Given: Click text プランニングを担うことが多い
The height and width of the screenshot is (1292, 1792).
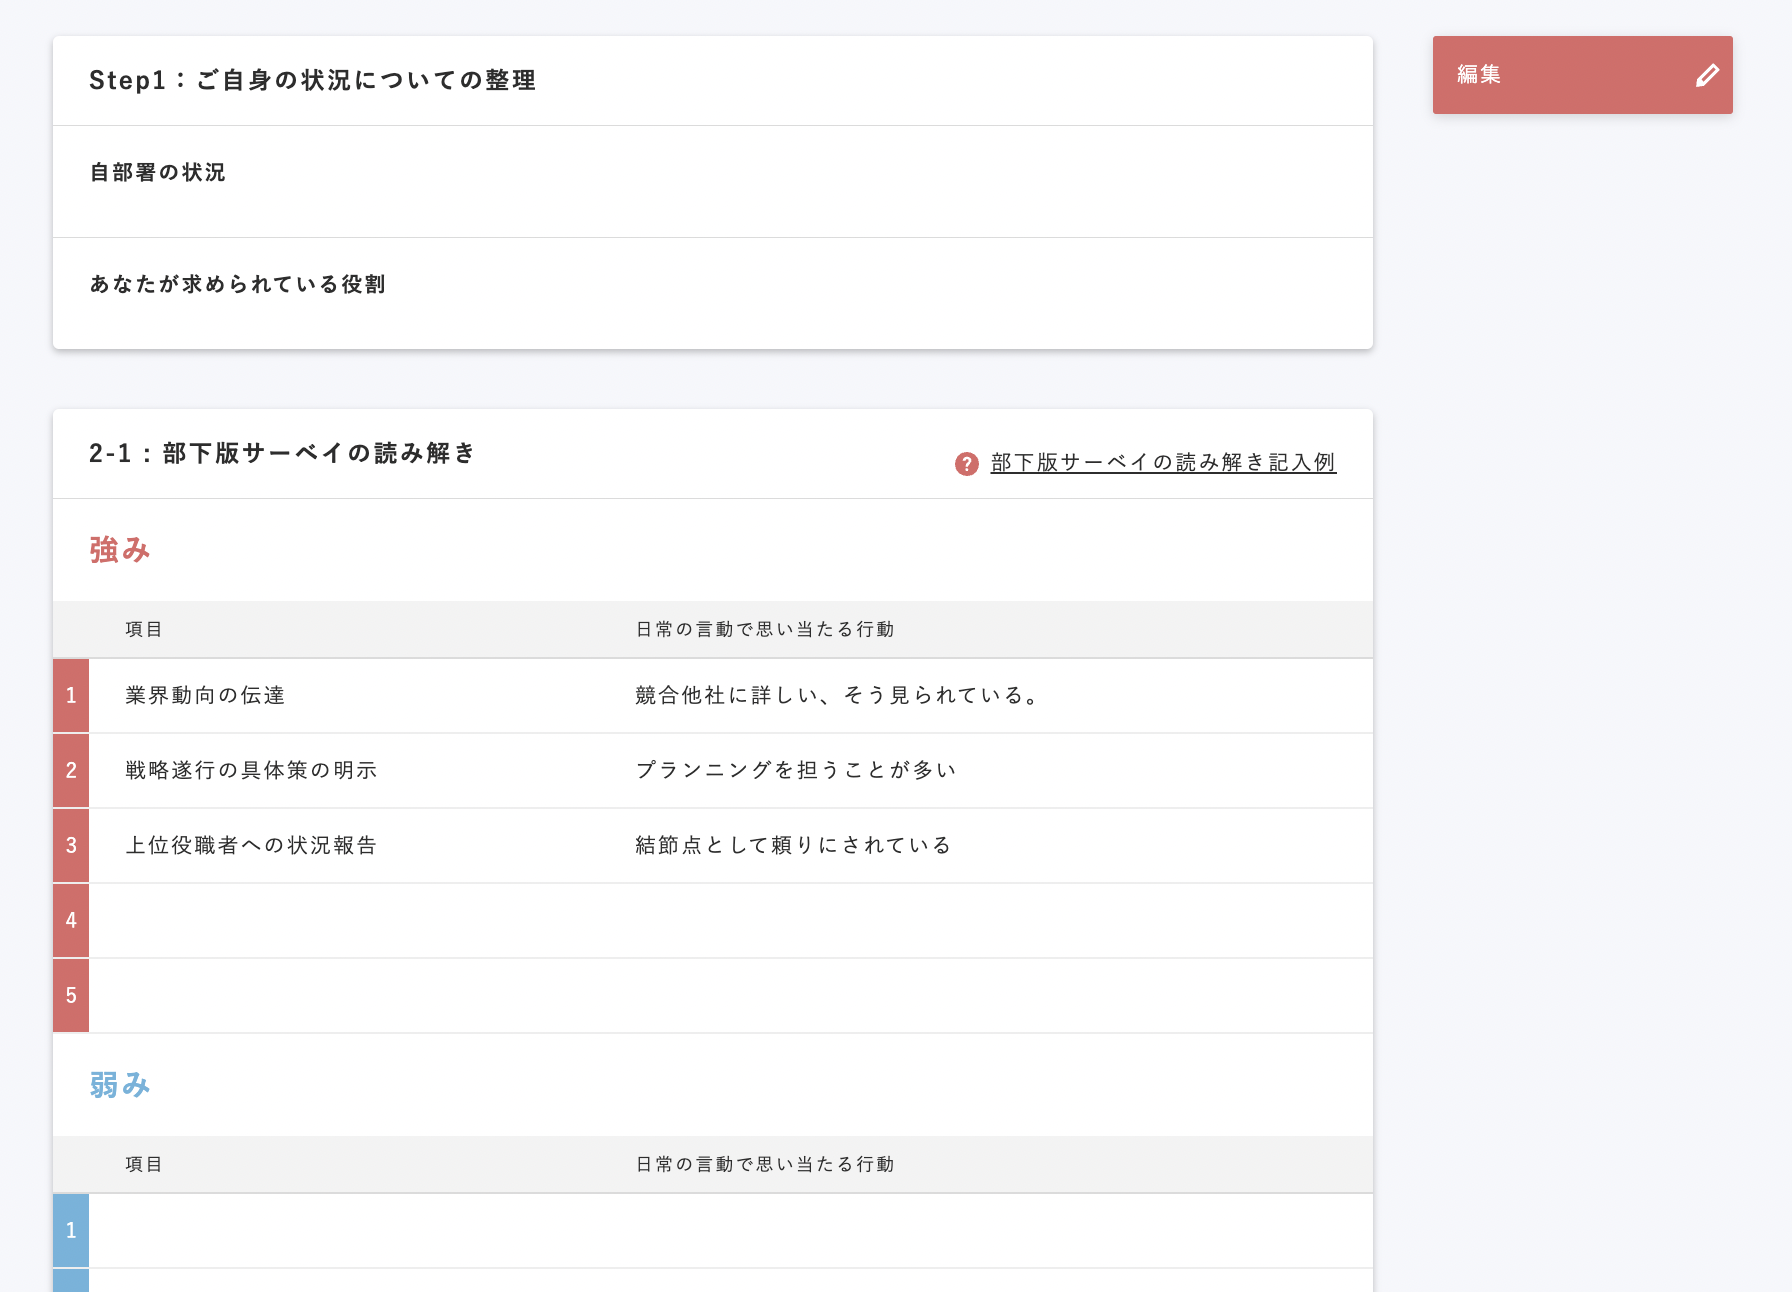Looking at the screenshot, I should (x=796, y=770).
